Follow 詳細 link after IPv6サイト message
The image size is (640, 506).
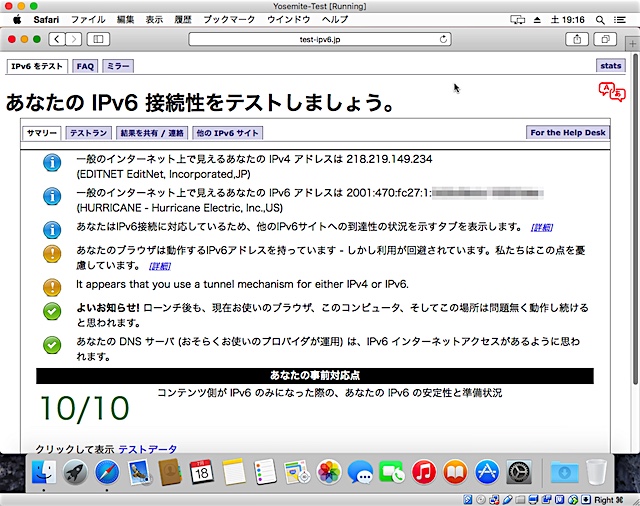pyautogui.click(x=542, y=228)
